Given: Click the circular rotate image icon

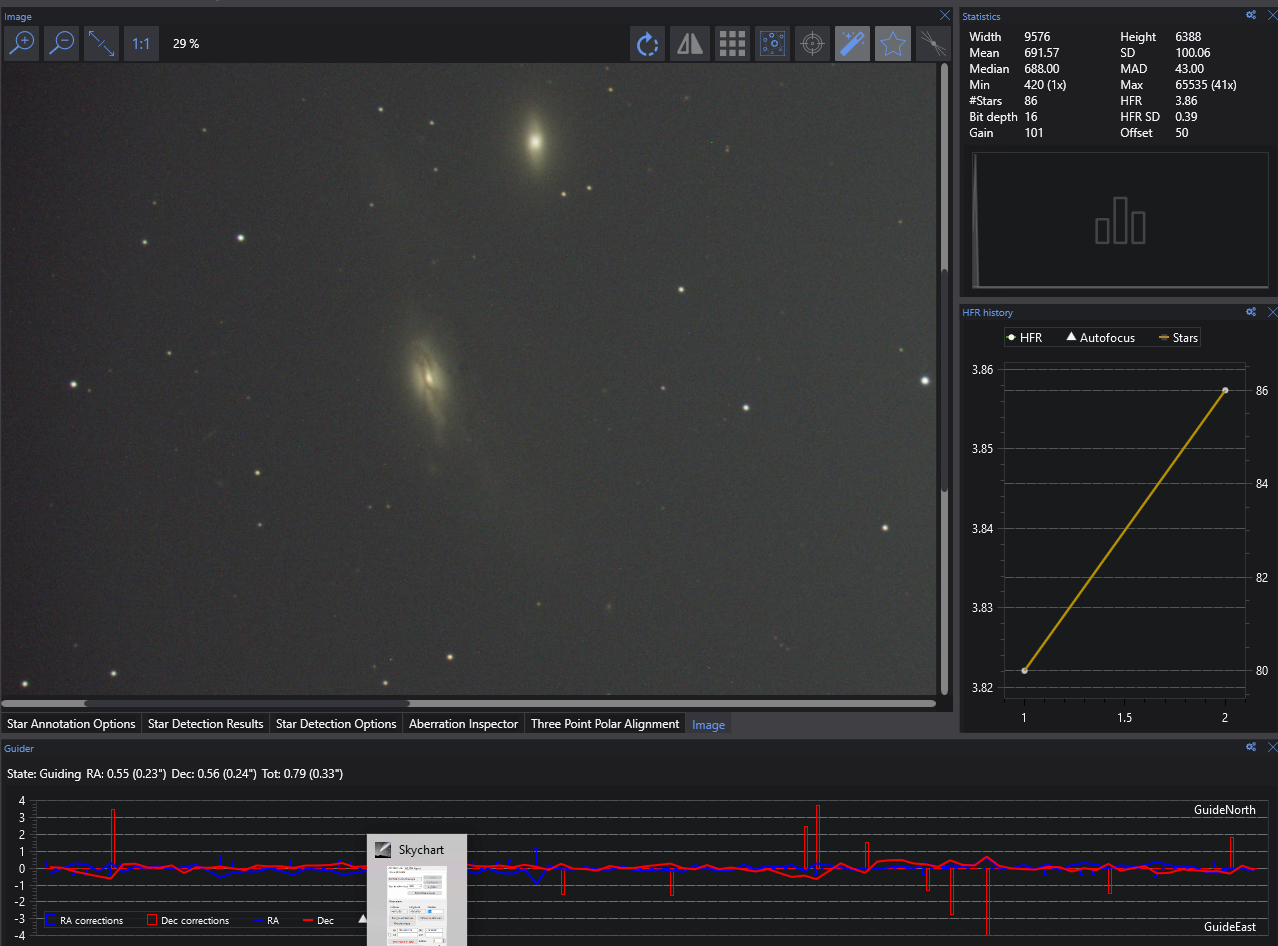Looking at the screenshot, I should pyautogui.click(x=648, y=44).
